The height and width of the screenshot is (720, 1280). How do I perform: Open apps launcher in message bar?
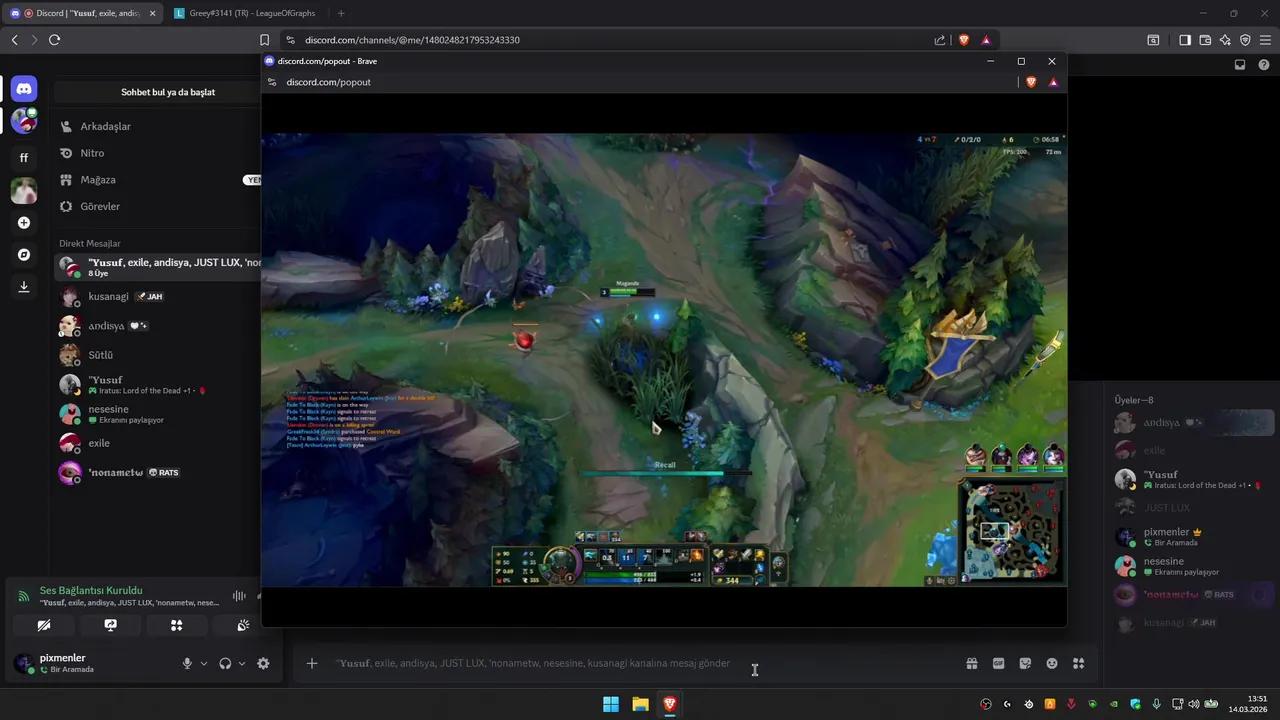[1078, 663]
